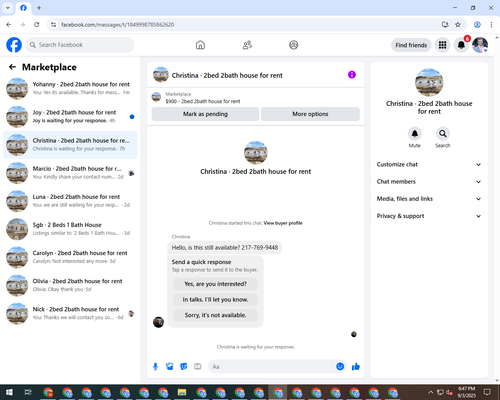Open a new browser tab
This screenshot has height=400, width=500.
[39, 8]
